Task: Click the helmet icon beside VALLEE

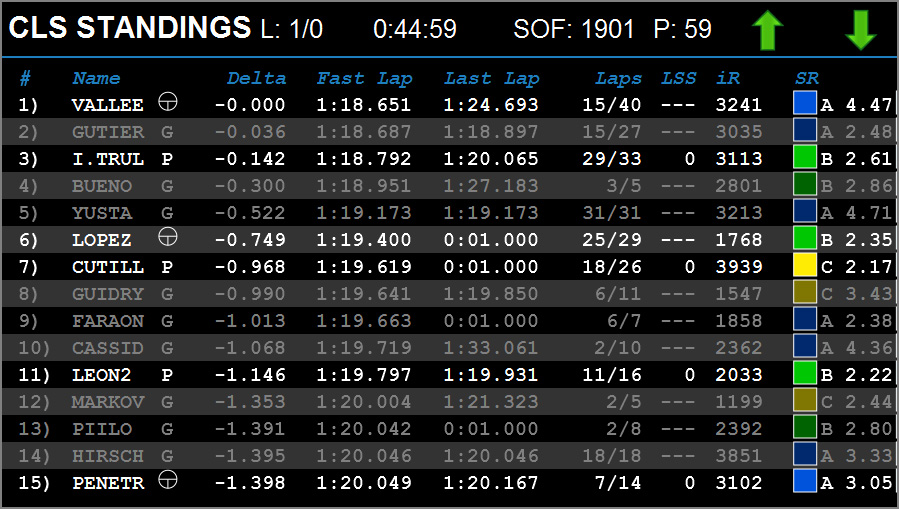Action: tap(167, 102)
